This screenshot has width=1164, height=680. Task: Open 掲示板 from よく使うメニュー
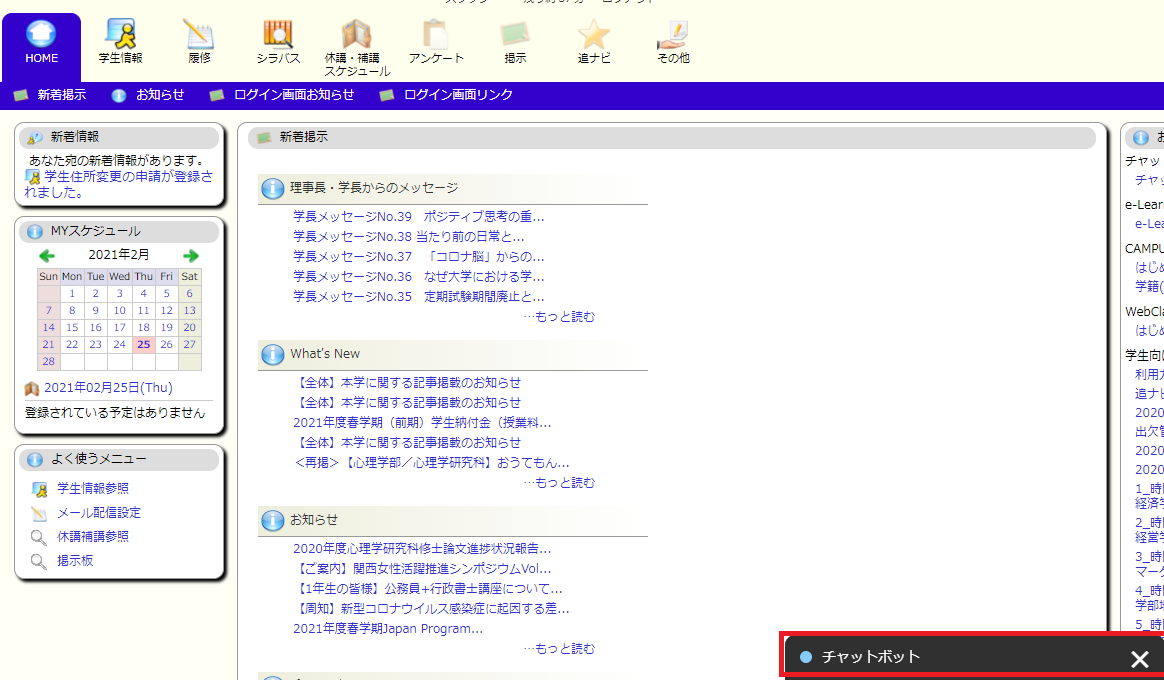[x=75, y=561]
